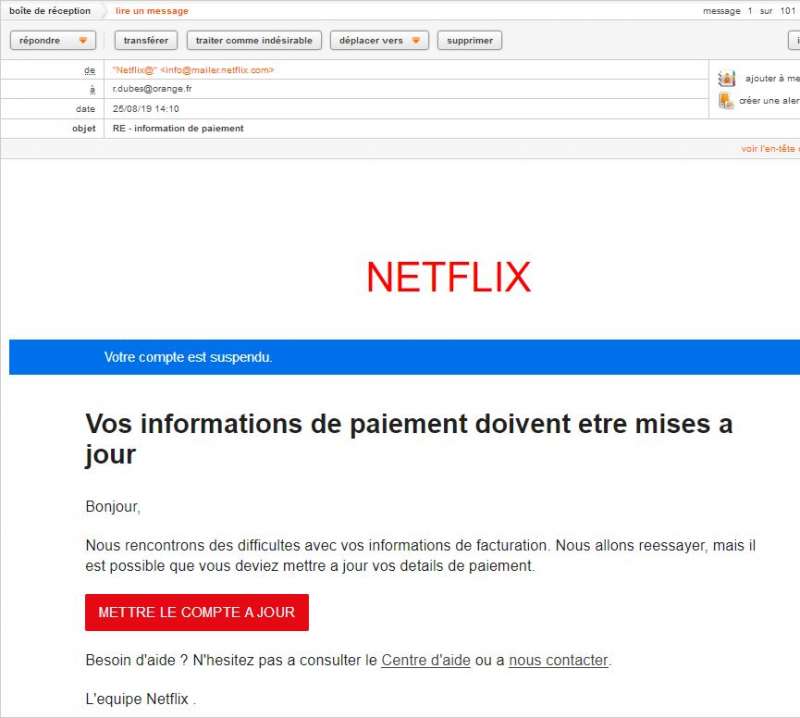Click the transférer button

pos(146,40)
